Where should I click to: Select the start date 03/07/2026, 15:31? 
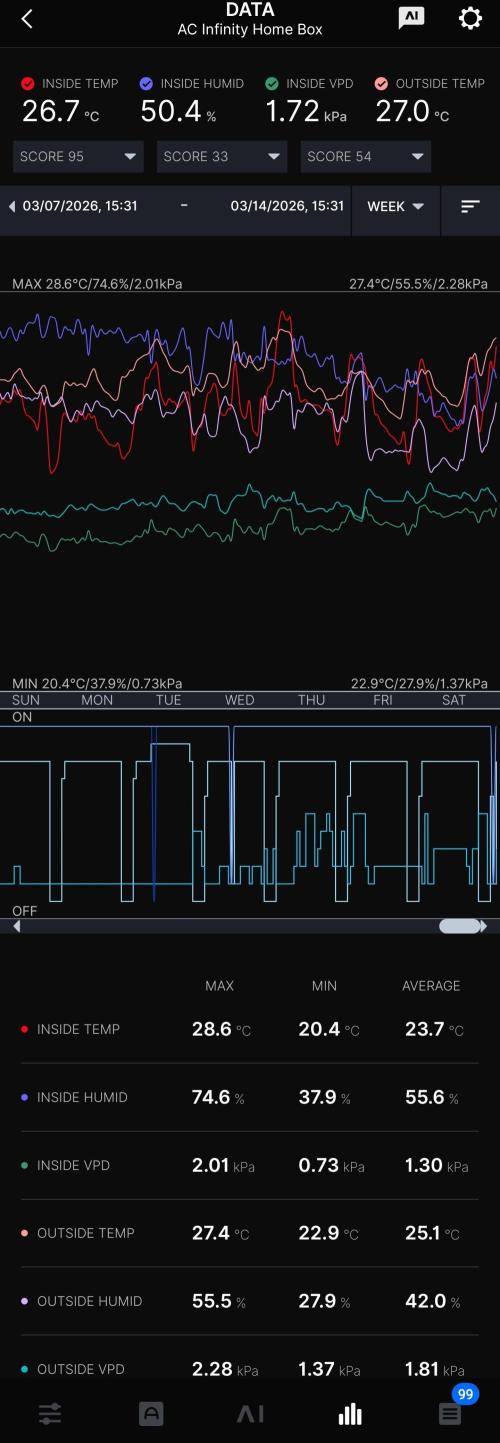click(x=80, y=206)
